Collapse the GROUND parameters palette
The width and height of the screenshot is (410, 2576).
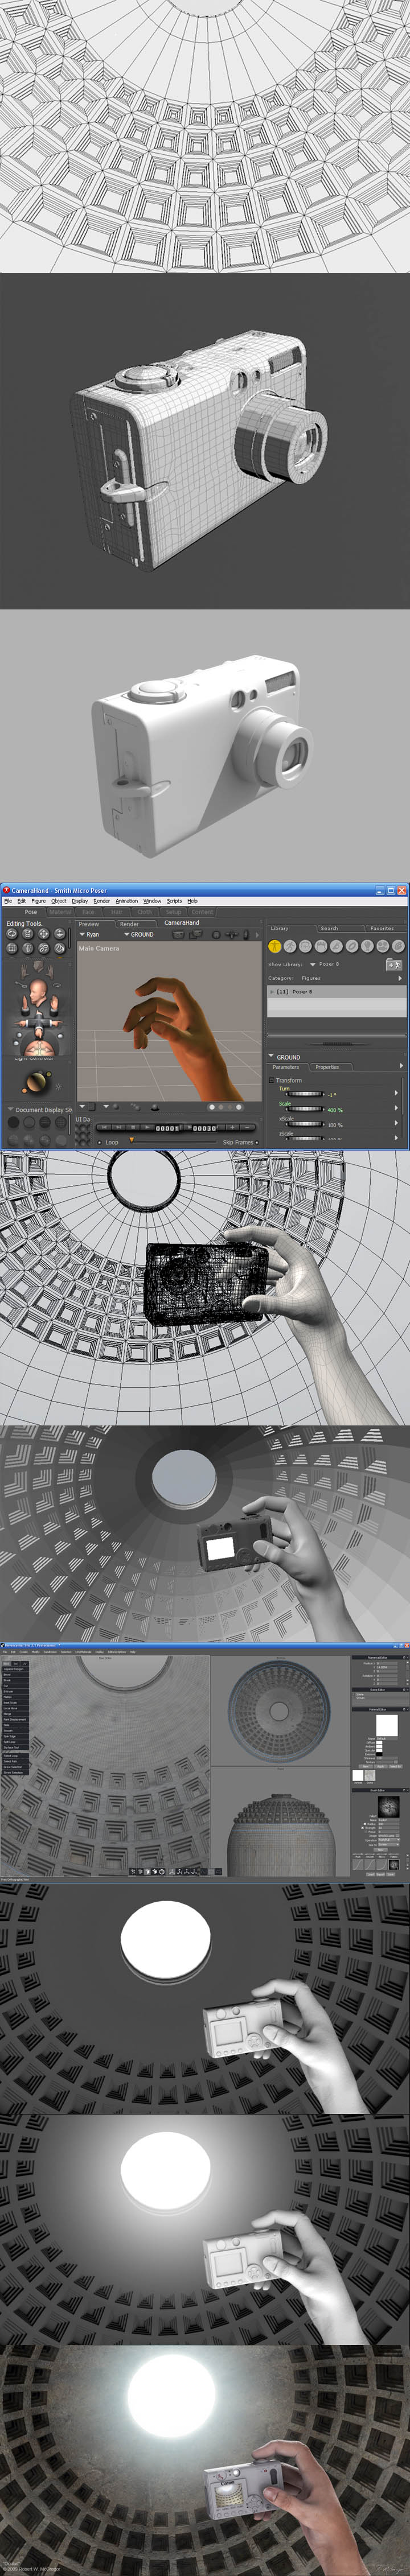270,1057
